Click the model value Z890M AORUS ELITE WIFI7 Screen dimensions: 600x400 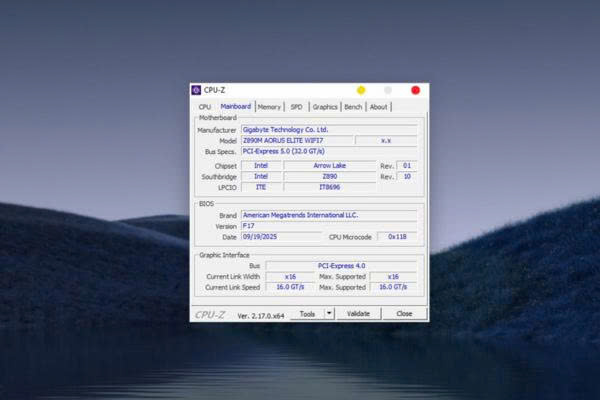[297, 140]
